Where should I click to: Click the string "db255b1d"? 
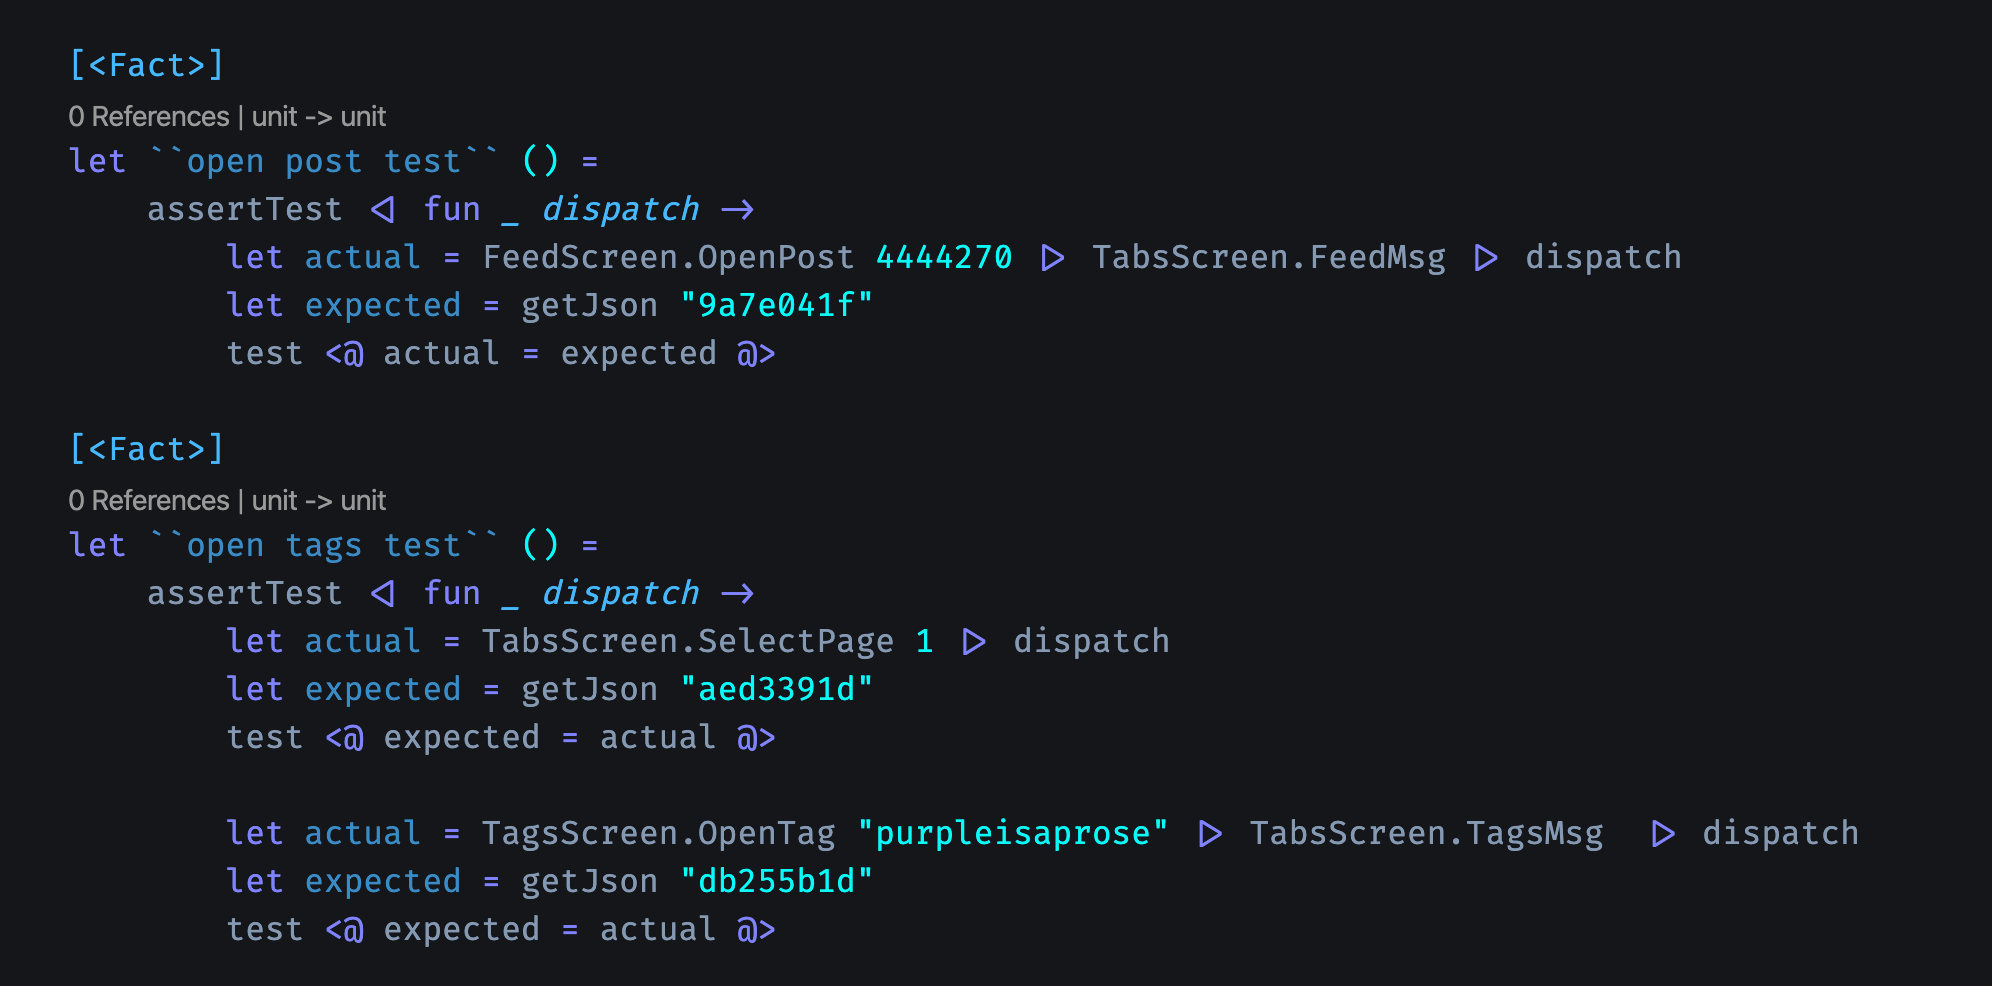point(776,882)
